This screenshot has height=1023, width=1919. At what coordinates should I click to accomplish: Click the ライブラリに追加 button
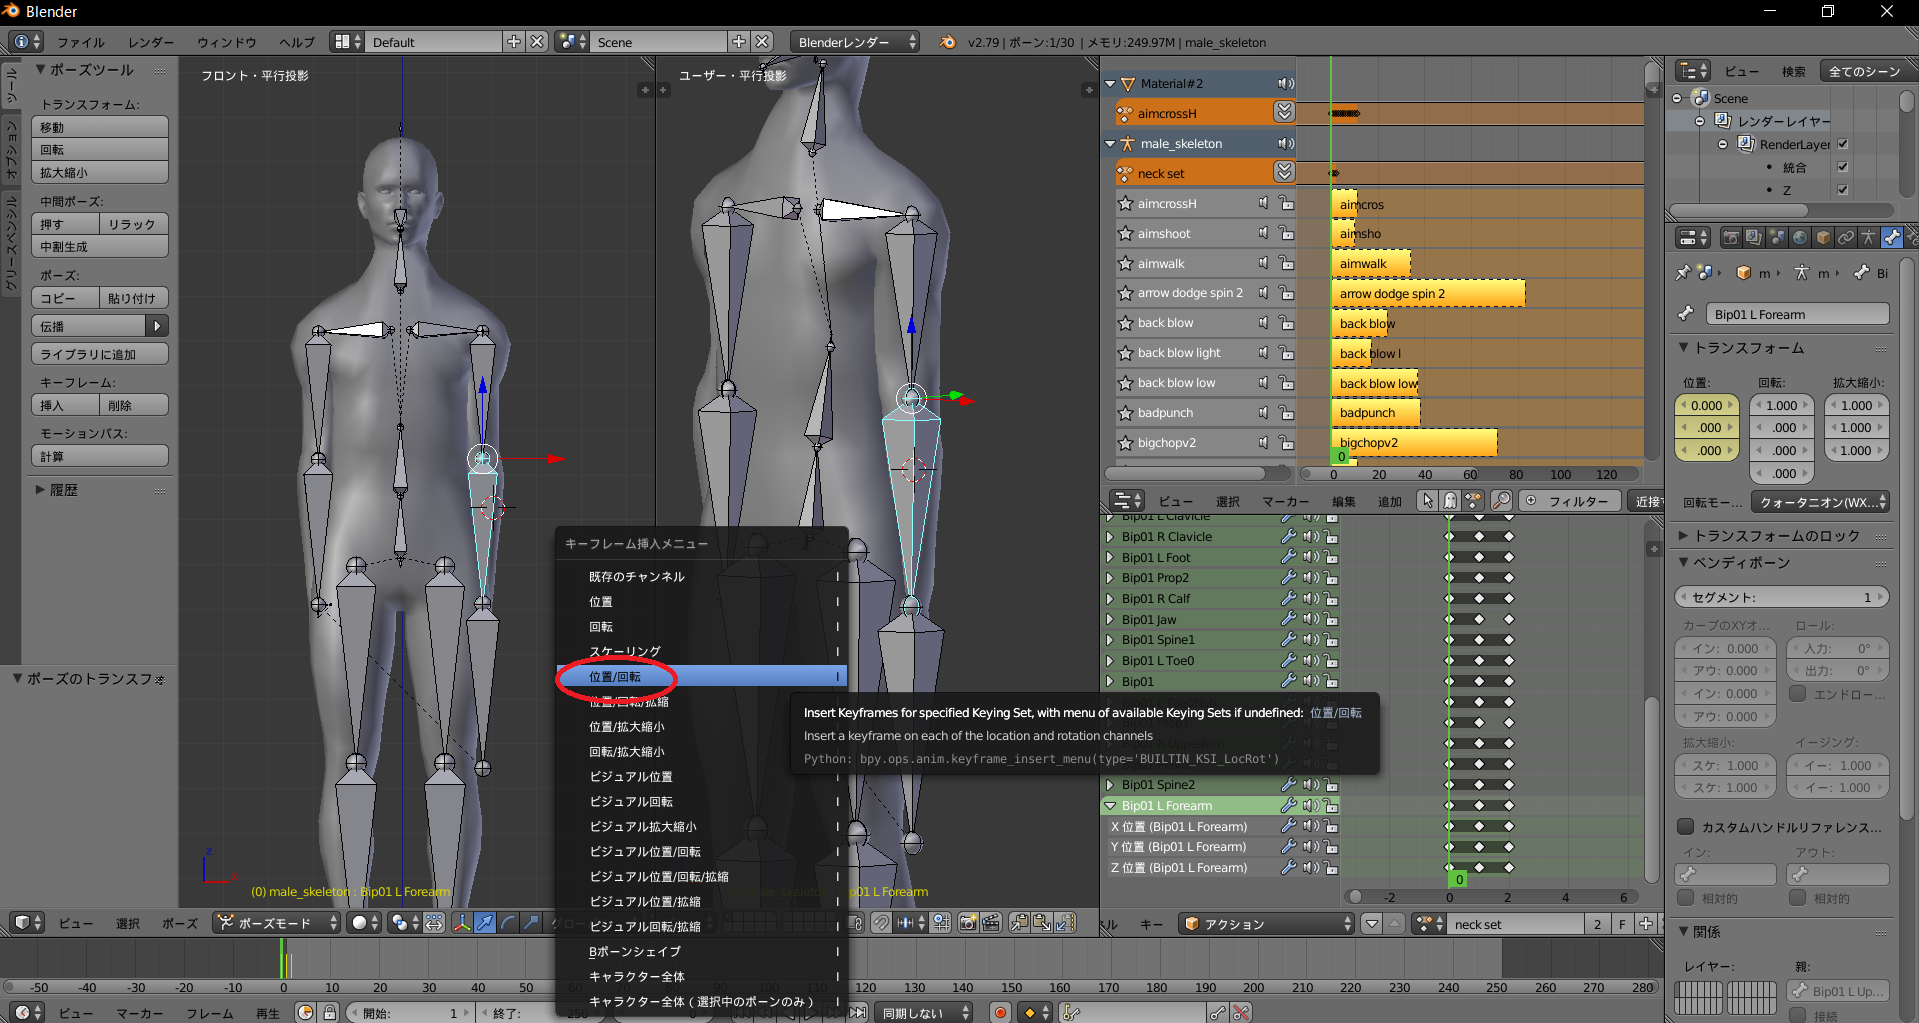click(x=99, y=354)
